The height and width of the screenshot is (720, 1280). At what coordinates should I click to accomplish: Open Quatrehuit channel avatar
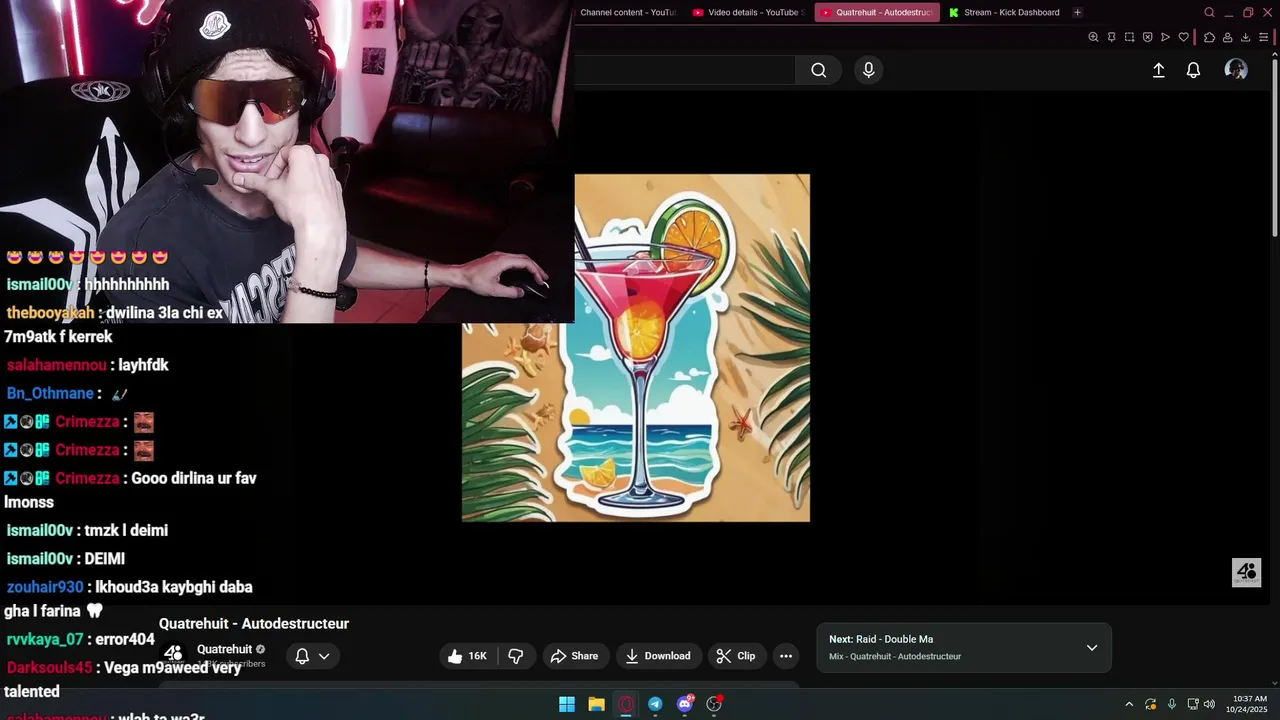173,653
